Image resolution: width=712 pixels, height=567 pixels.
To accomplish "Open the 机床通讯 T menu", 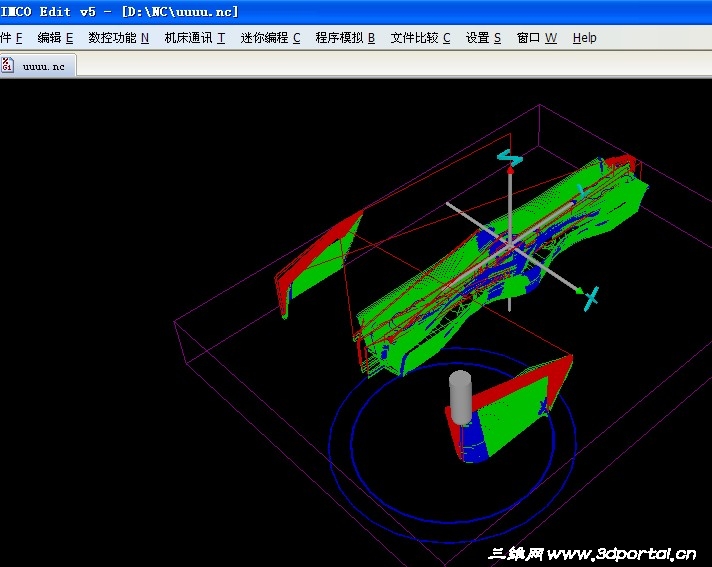I will tap(195, 38).
